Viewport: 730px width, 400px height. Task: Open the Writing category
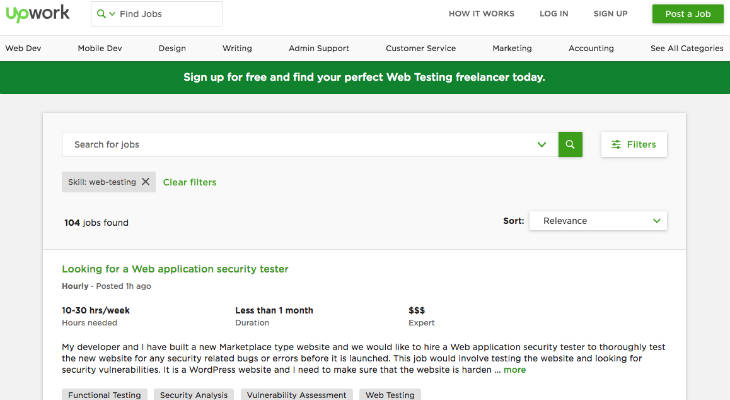point(237,48)
